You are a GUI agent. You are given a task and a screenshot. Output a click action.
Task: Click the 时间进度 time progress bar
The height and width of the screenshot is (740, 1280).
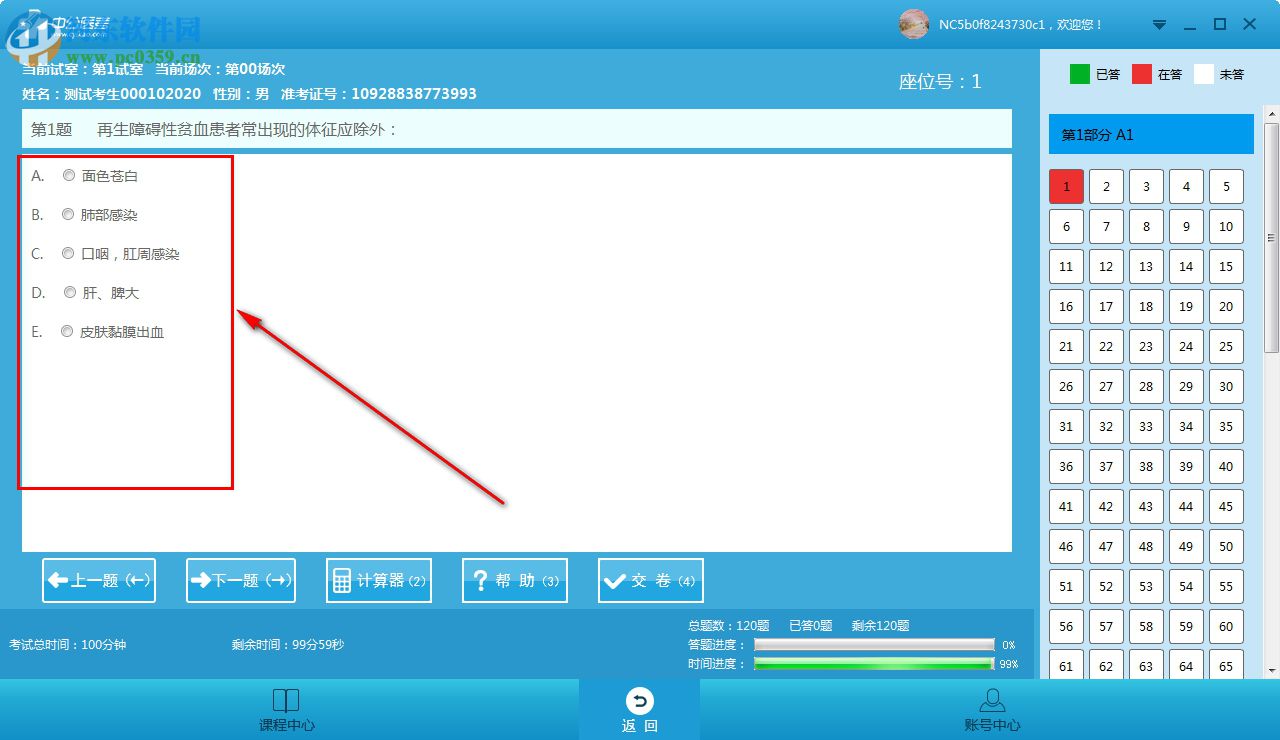874,664
